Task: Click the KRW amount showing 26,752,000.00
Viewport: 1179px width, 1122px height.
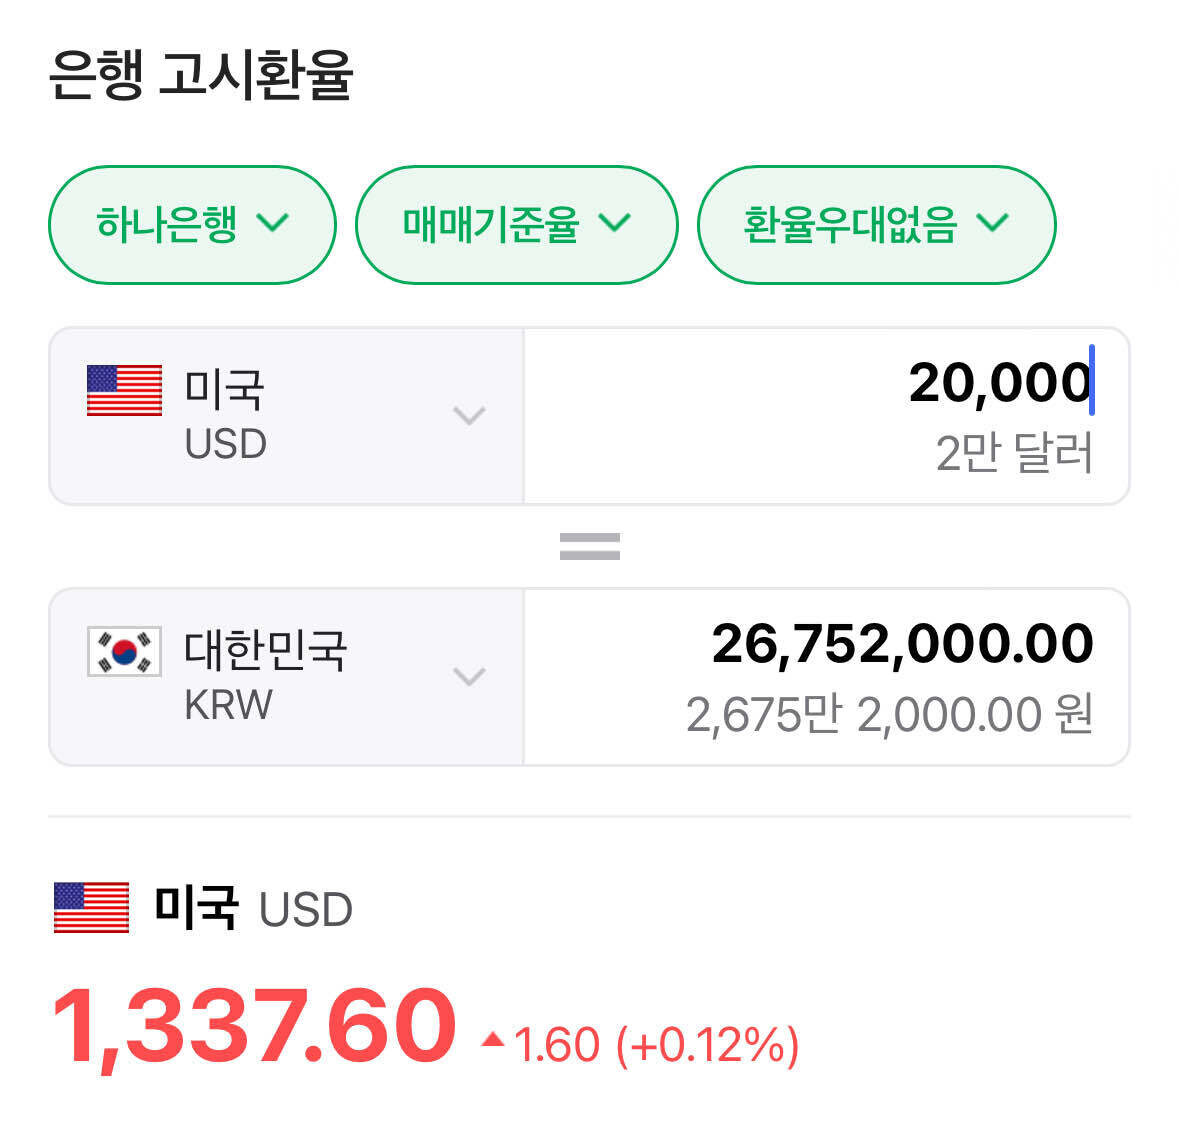Action: click(x=902, y=643)
